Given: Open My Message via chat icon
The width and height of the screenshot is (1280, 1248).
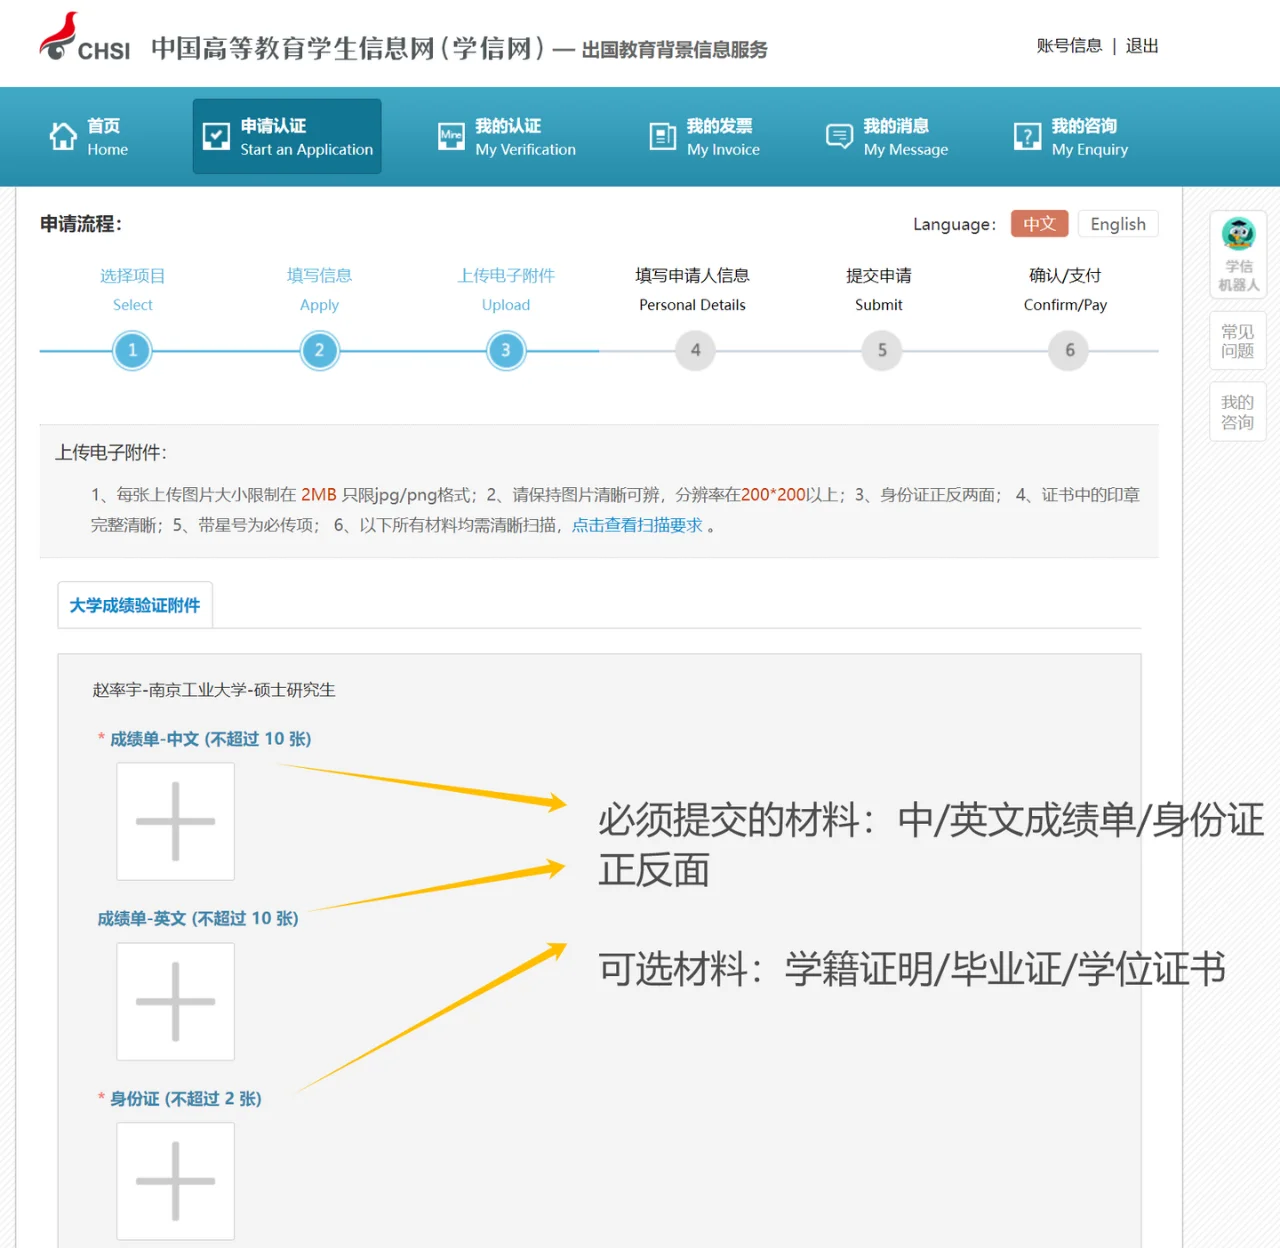Looking at the screenshot, I should [839, 136].
